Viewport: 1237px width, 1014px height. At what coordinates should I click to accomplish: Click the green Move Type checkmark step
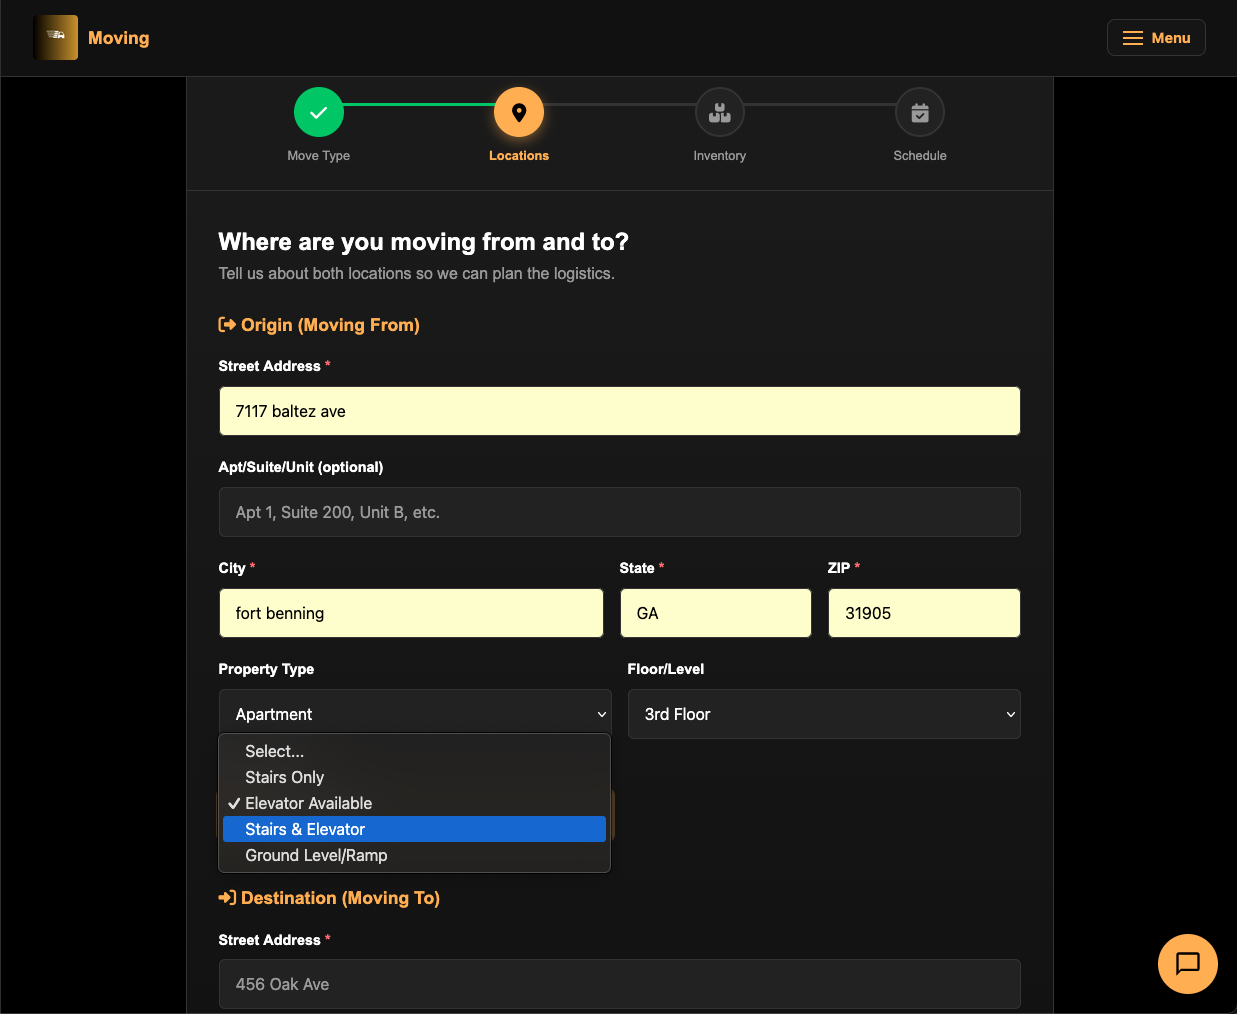point(318,113)
